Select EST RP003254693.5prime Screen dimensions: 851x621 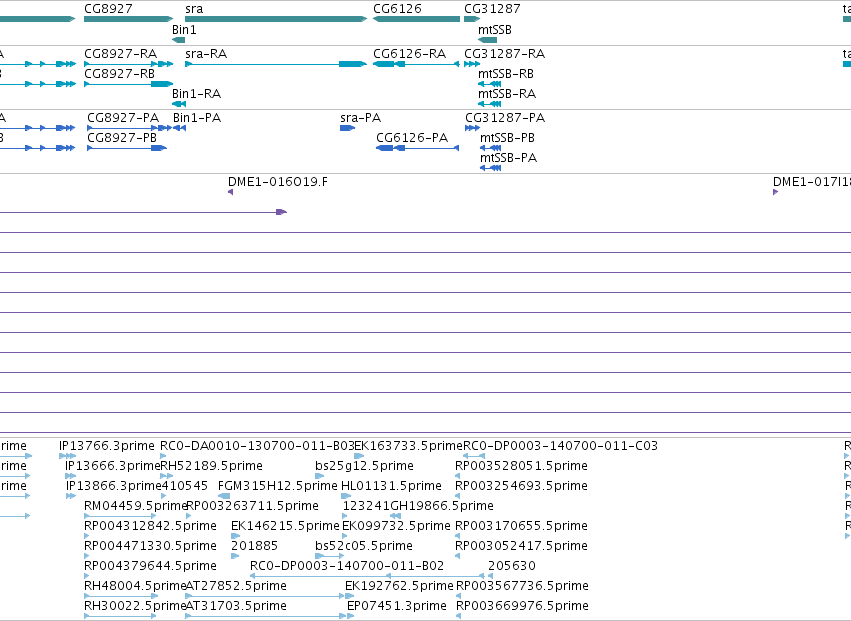[x=458, y=496]
